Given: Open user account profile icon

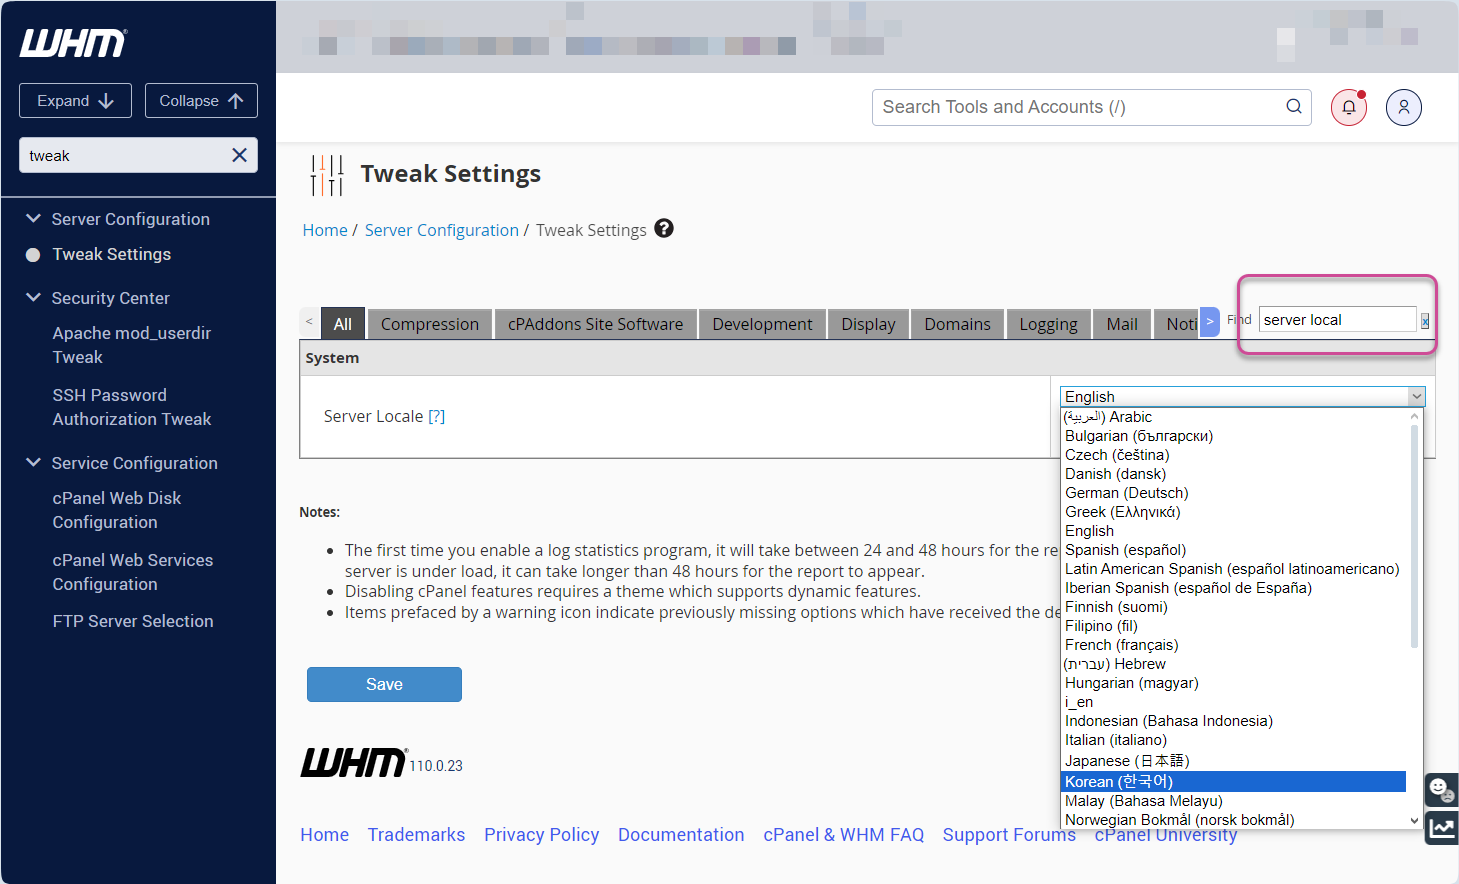Looking at the screenshot, I should tap(1404, 107).
